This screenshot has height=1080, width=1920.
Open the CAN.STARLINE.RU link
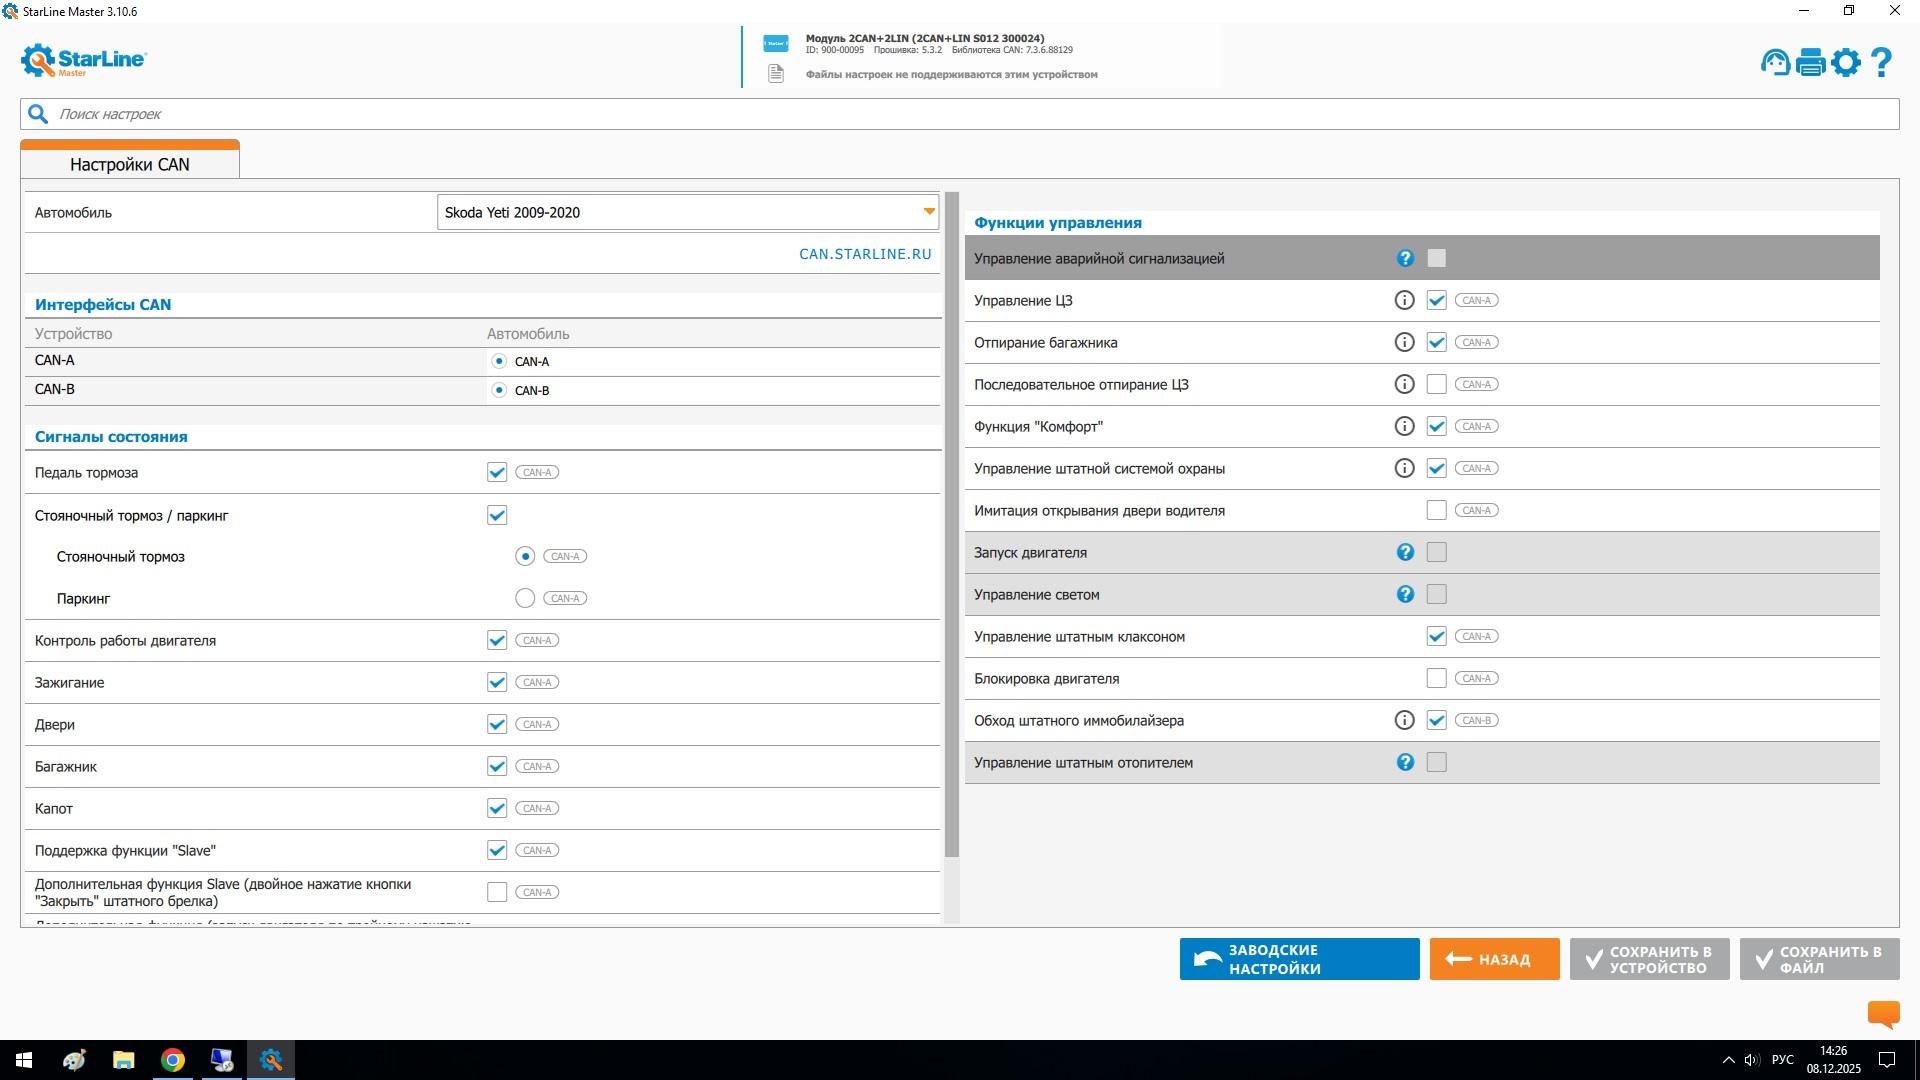tap(864, 254)
